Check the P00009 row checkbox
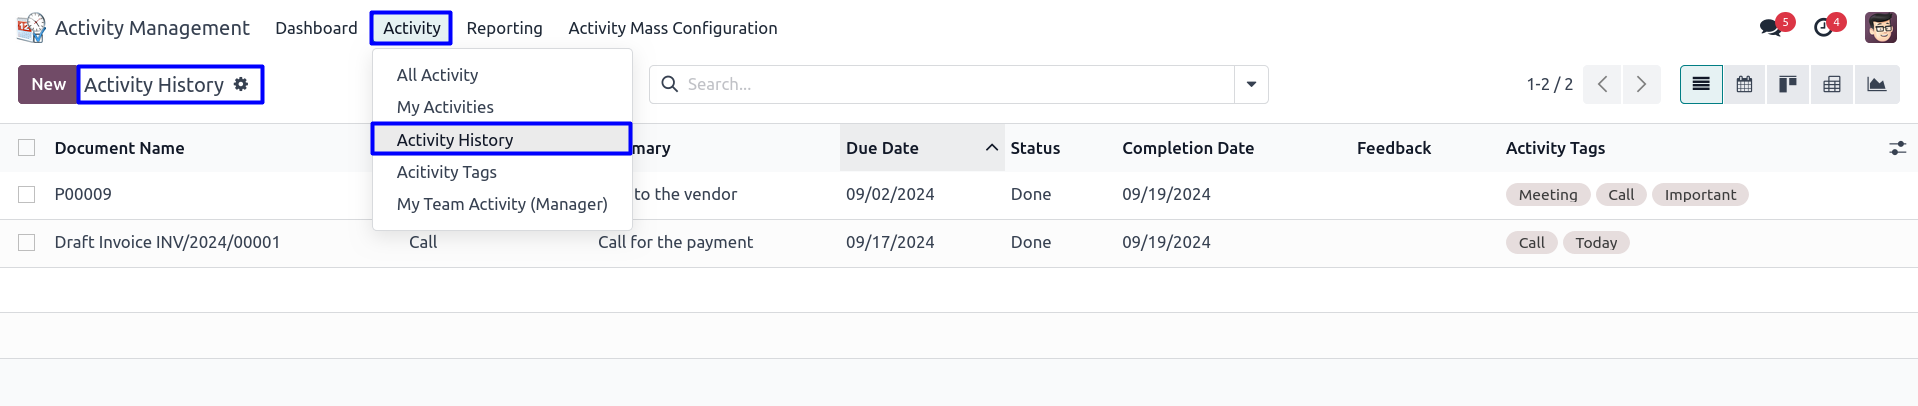The image size is (1918, 406). [27, 194]
